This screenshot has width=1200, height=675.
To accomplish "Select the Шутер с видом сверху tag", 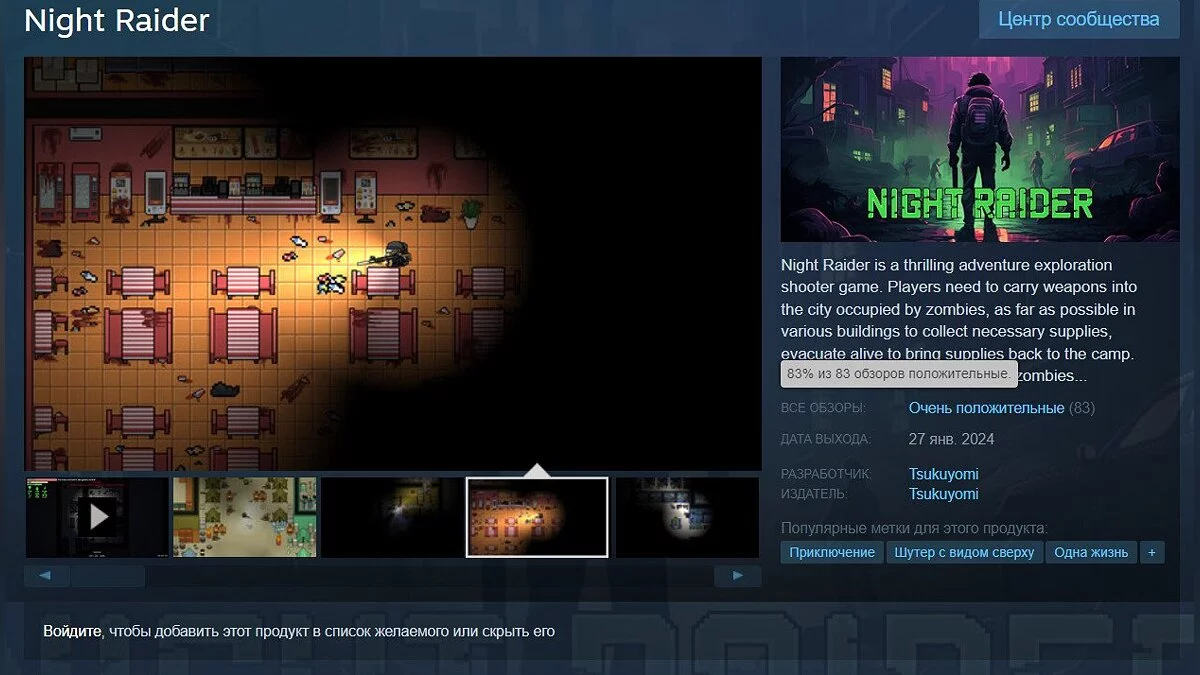I will (965, 552).
